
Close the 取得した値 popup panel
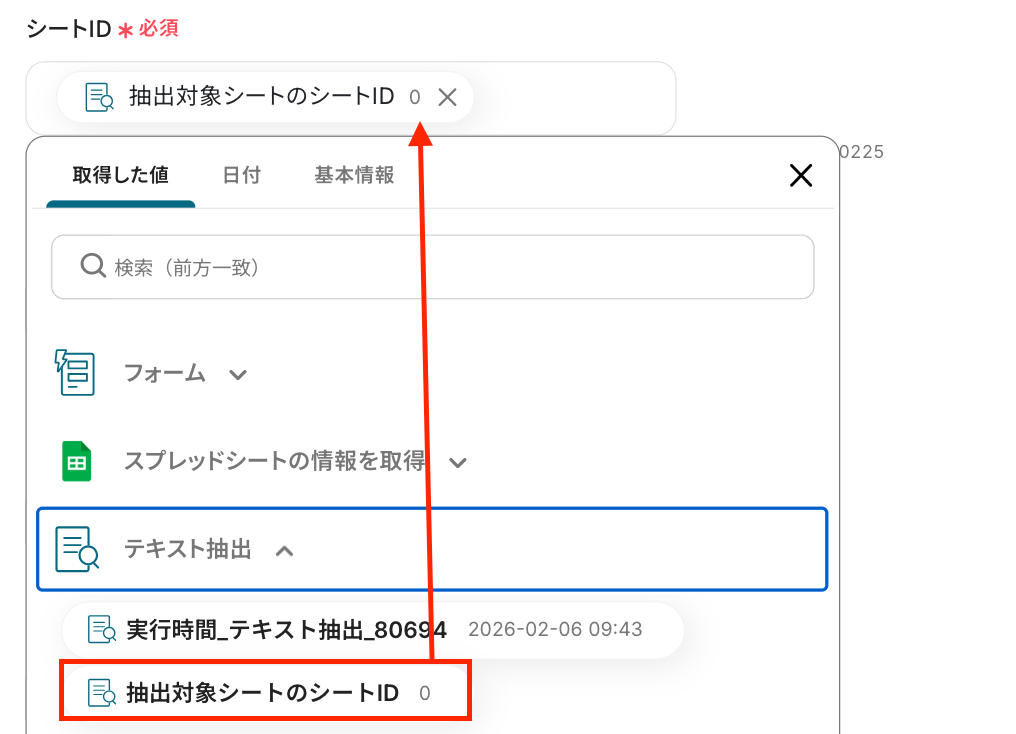tap(801, 175)
